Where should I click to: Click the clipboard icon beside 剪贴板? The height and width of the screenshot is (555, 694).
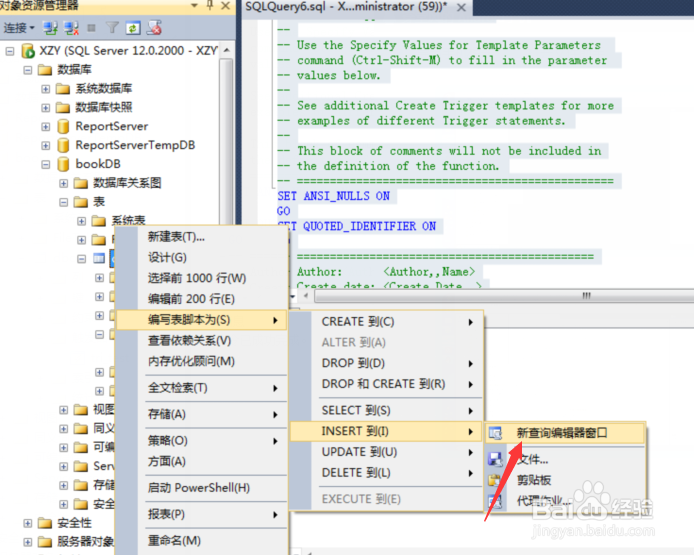495,480
